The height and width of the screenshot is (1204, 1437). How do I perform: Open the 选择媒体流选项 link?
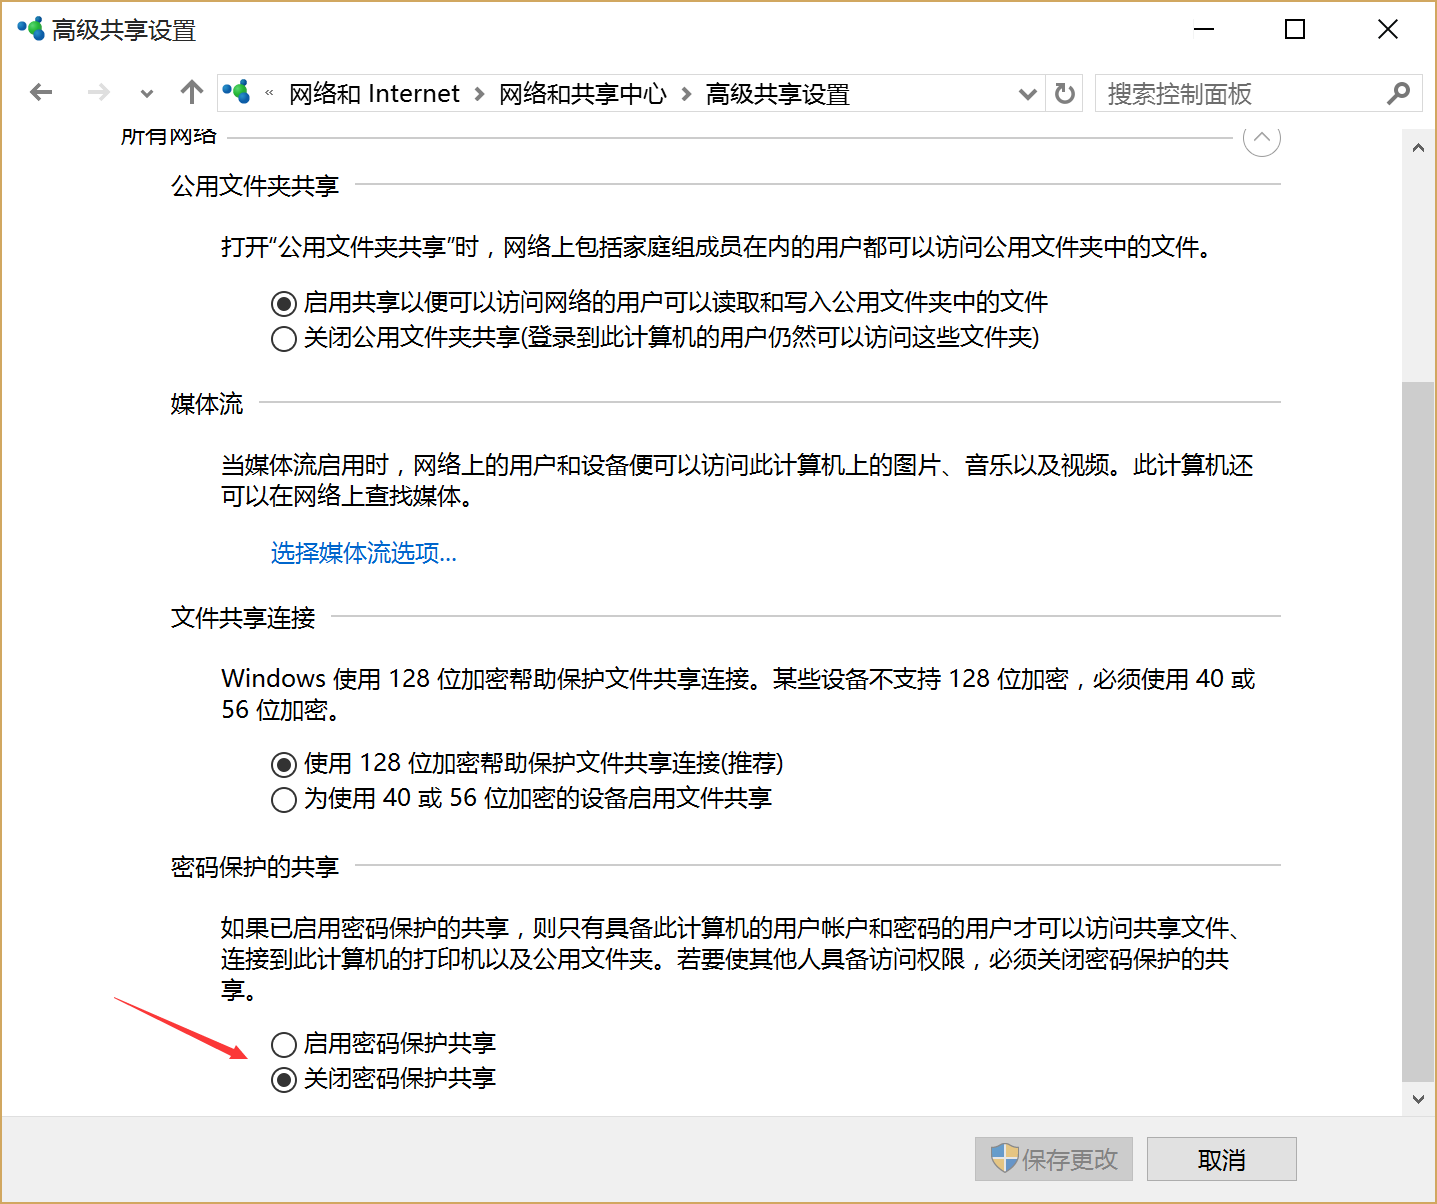click(x=364, y=553)
